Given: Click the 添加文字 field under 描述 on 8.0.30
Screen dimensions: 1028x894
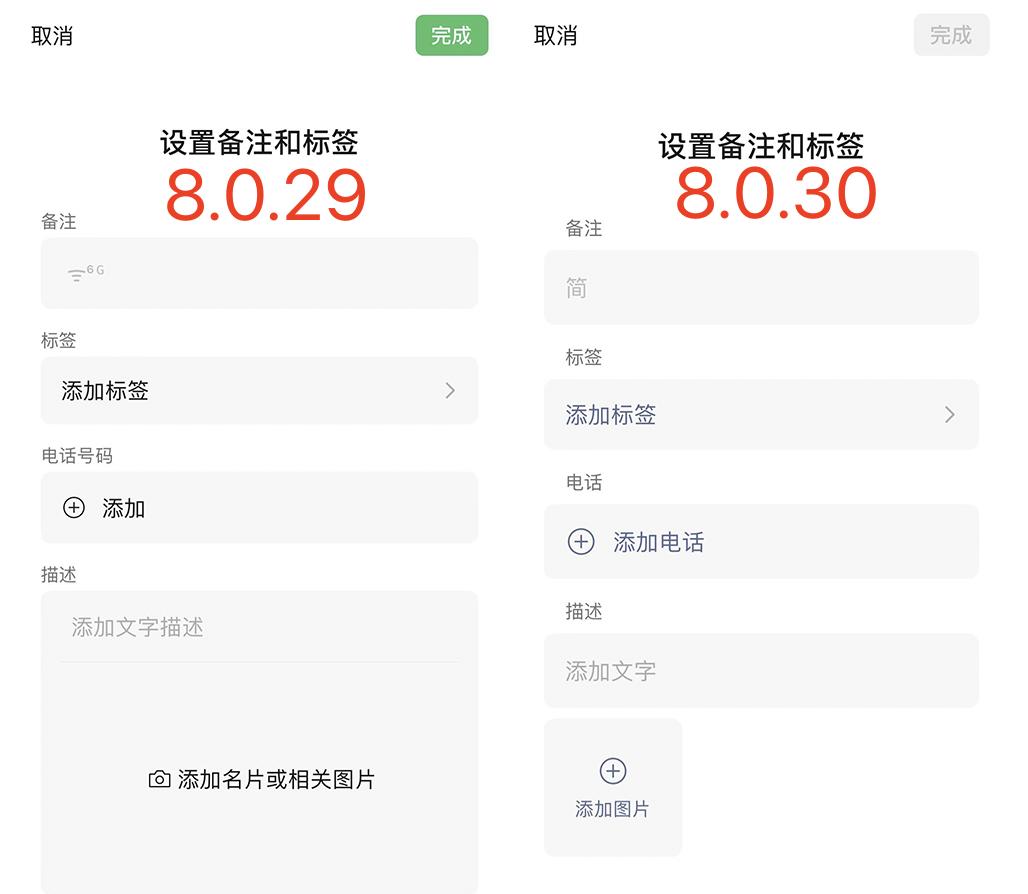Looking at the screenshot, I should coord(761,671).
